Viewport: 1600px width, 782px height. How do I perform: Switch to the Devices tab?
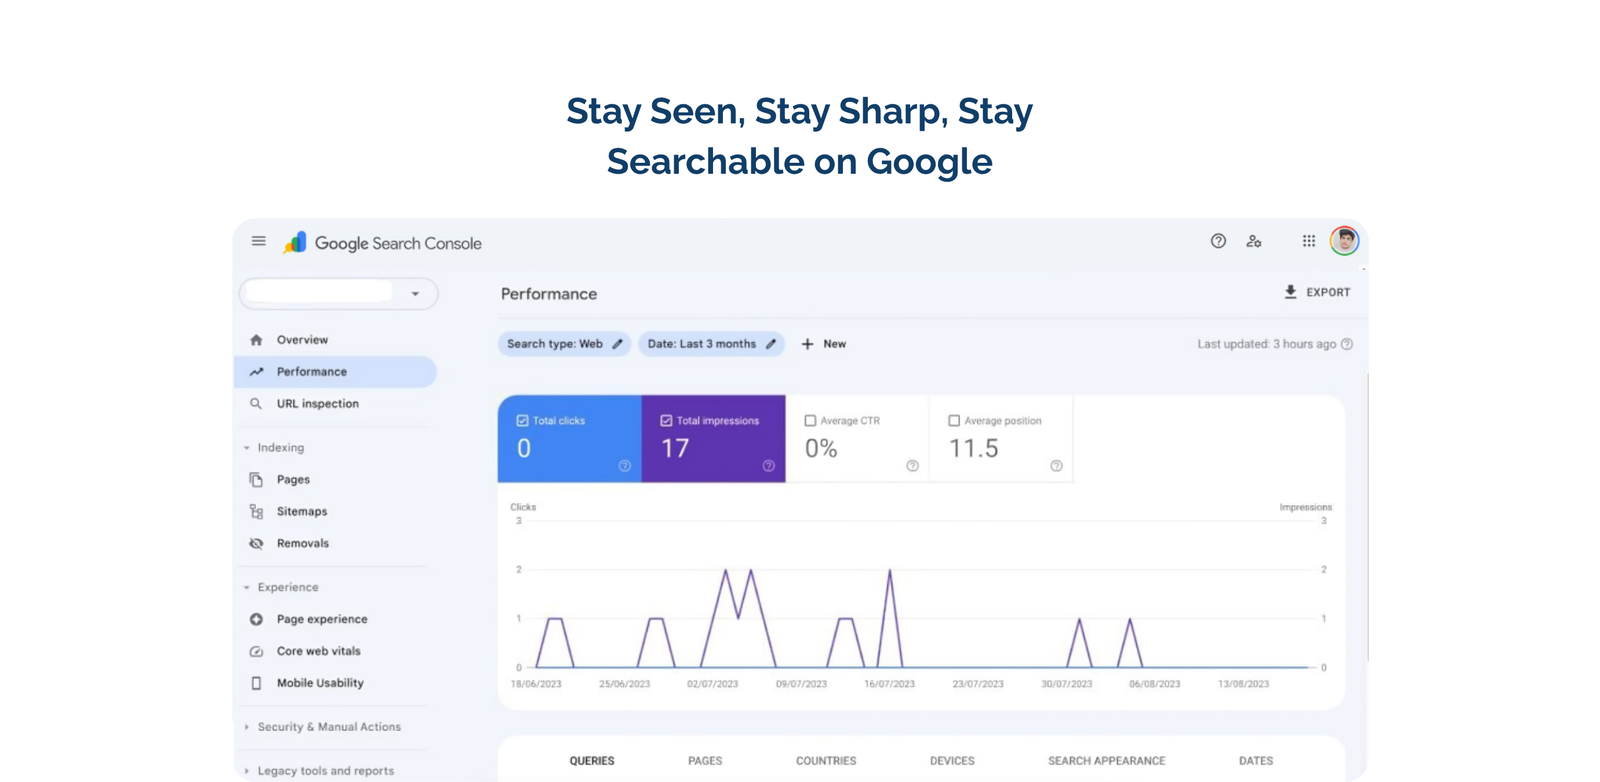952,761
